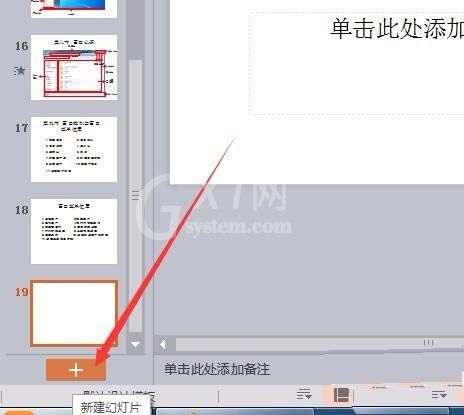Click the horizontal scrollbar left arrow
This screenshot has height=415, width=464.
(x=163, y=344)
